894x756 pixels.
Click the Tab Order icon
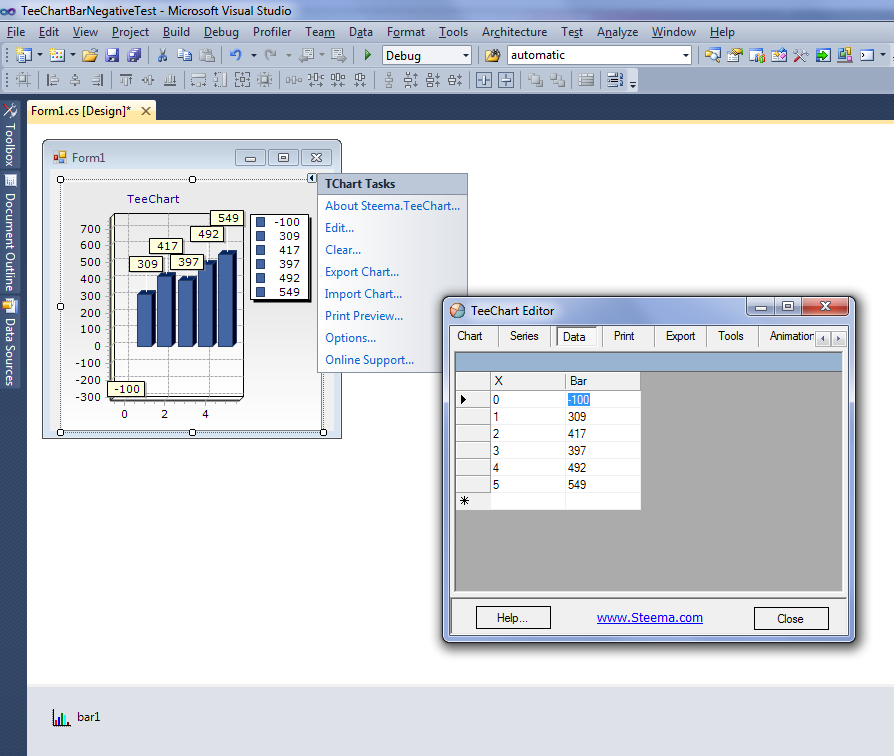615,80
